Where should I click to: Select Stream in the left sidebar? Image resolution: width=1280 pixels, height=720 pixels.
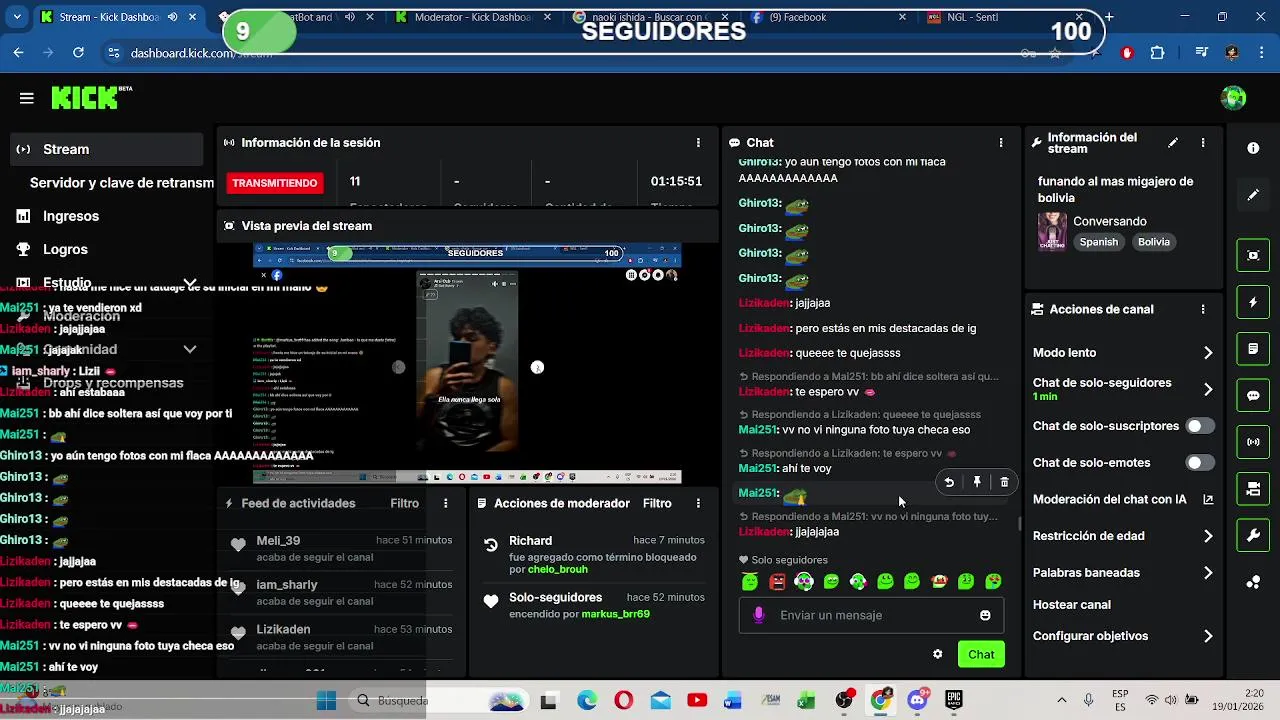coord(107,149)
